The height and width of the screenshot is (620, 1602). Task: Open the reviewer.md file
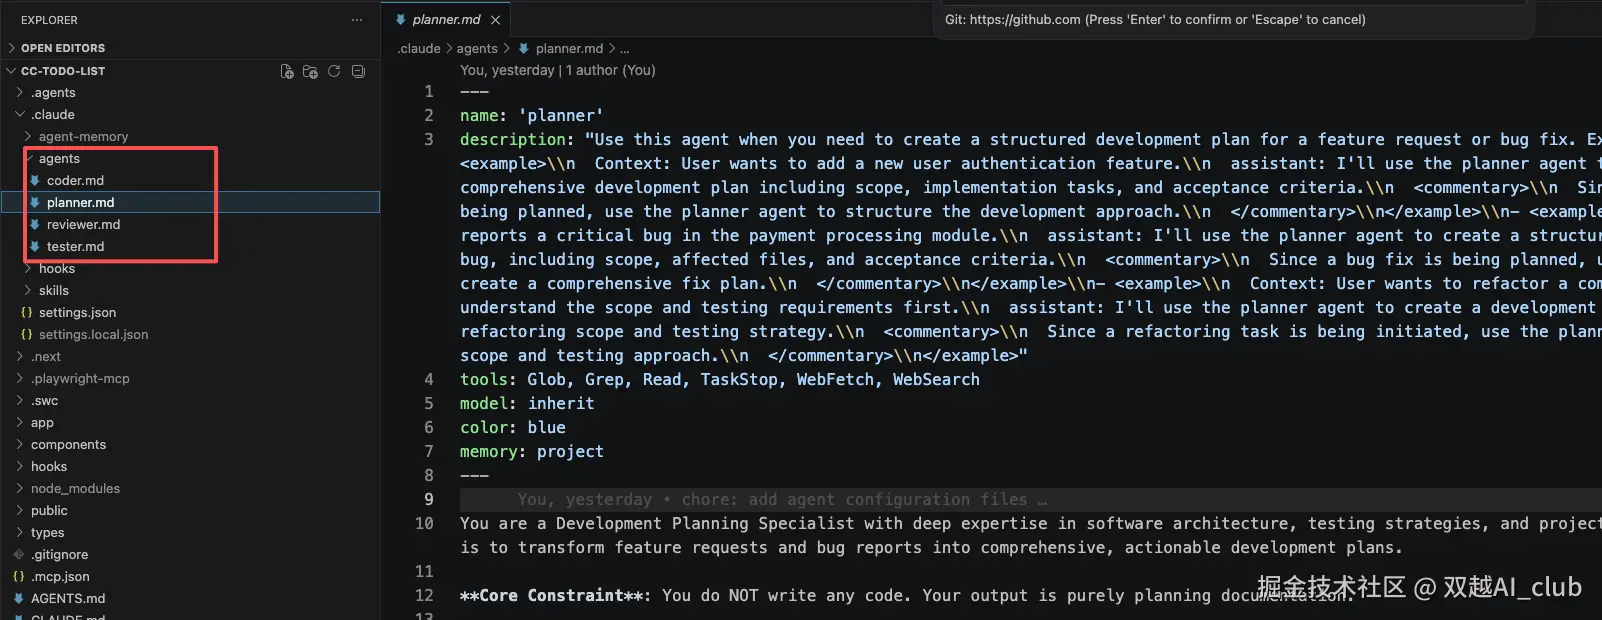pos(83,225)
